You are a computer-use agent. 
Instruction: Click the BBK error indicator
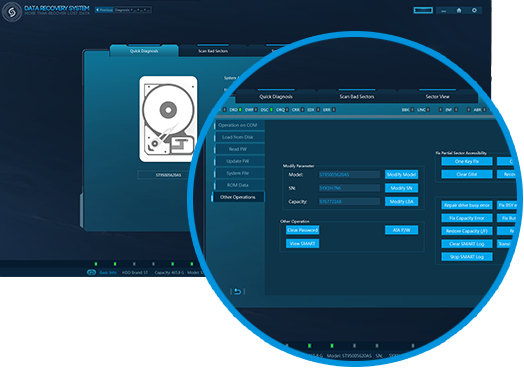coord(408,110)
